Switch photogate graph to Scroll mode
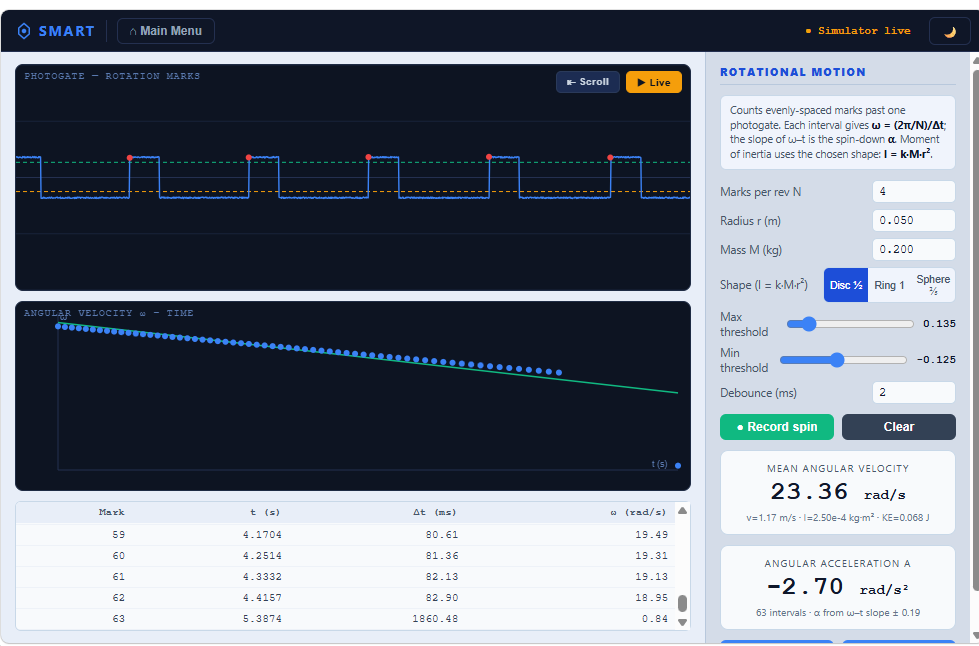 [588, 82]
